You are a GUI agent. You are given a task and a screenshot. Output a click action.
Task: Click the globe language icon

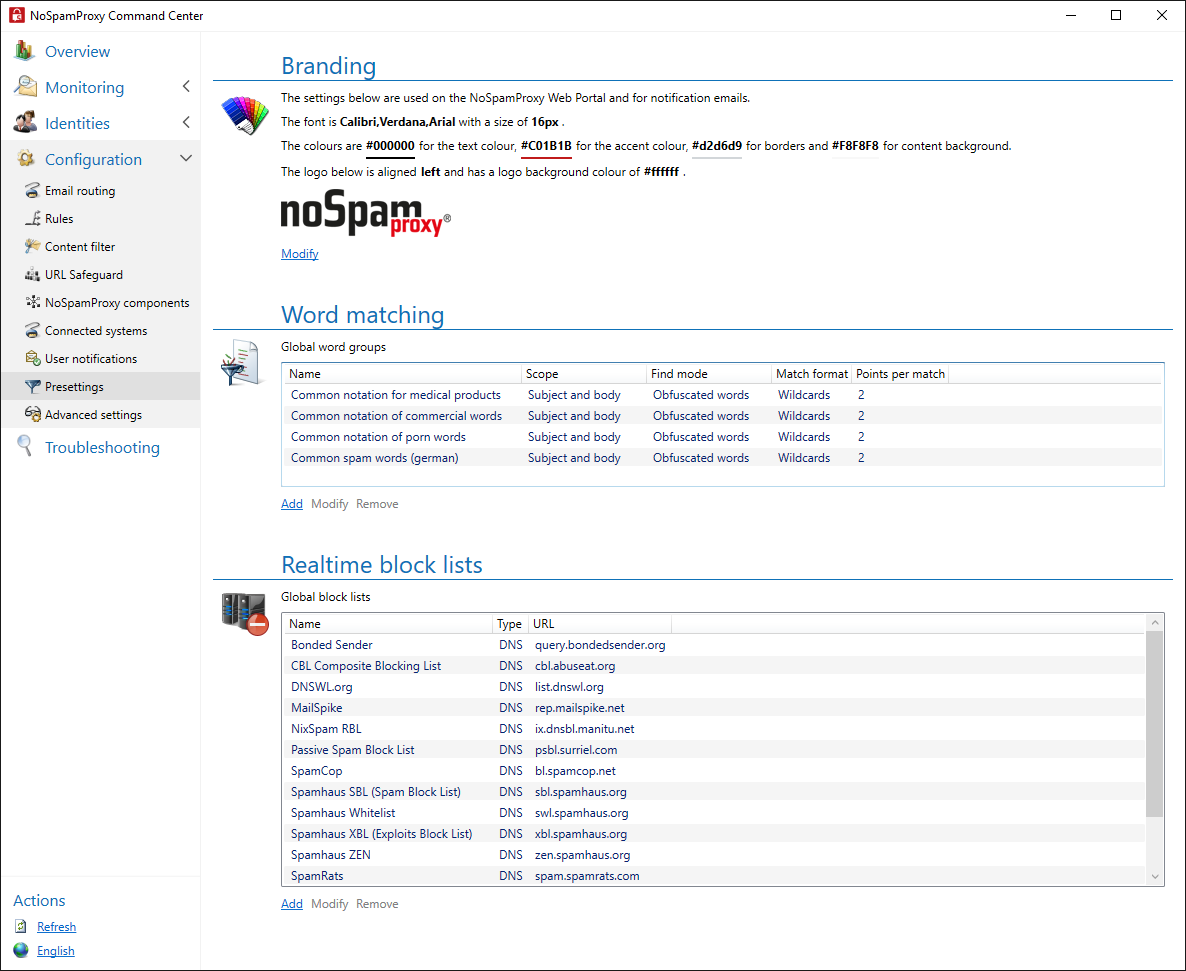21,951
